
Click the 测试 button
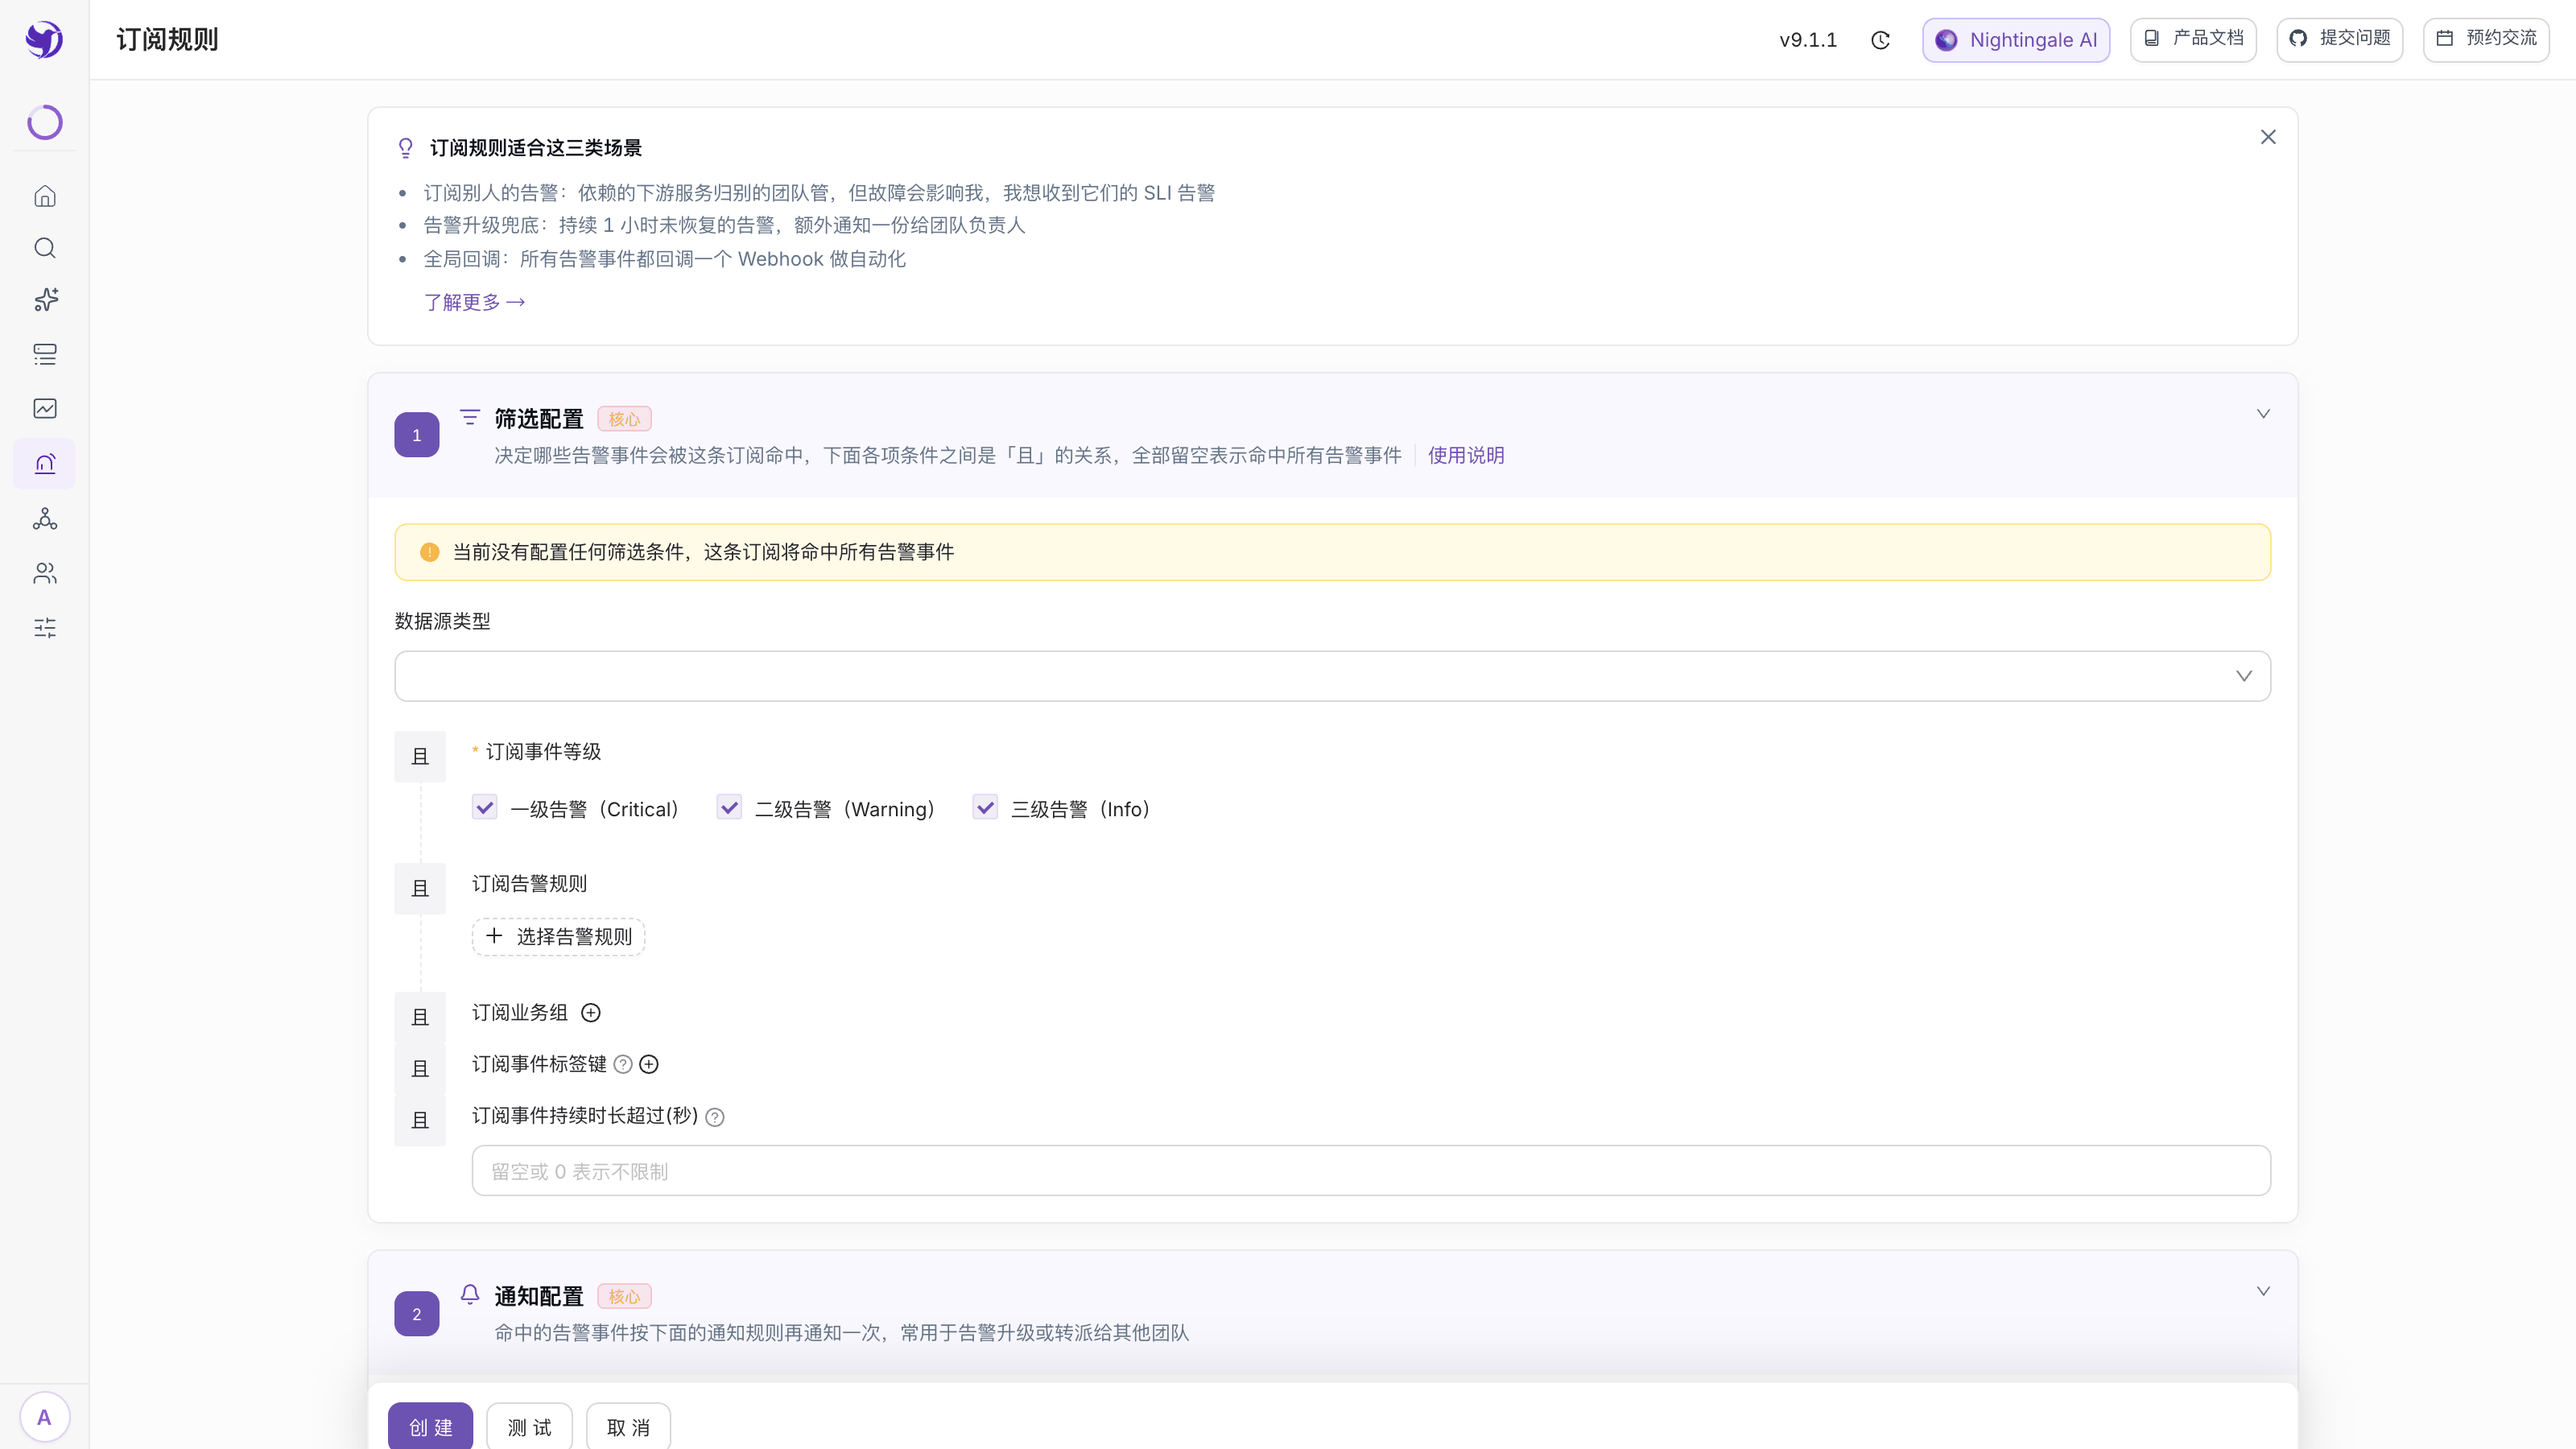tap(530, 1427)
